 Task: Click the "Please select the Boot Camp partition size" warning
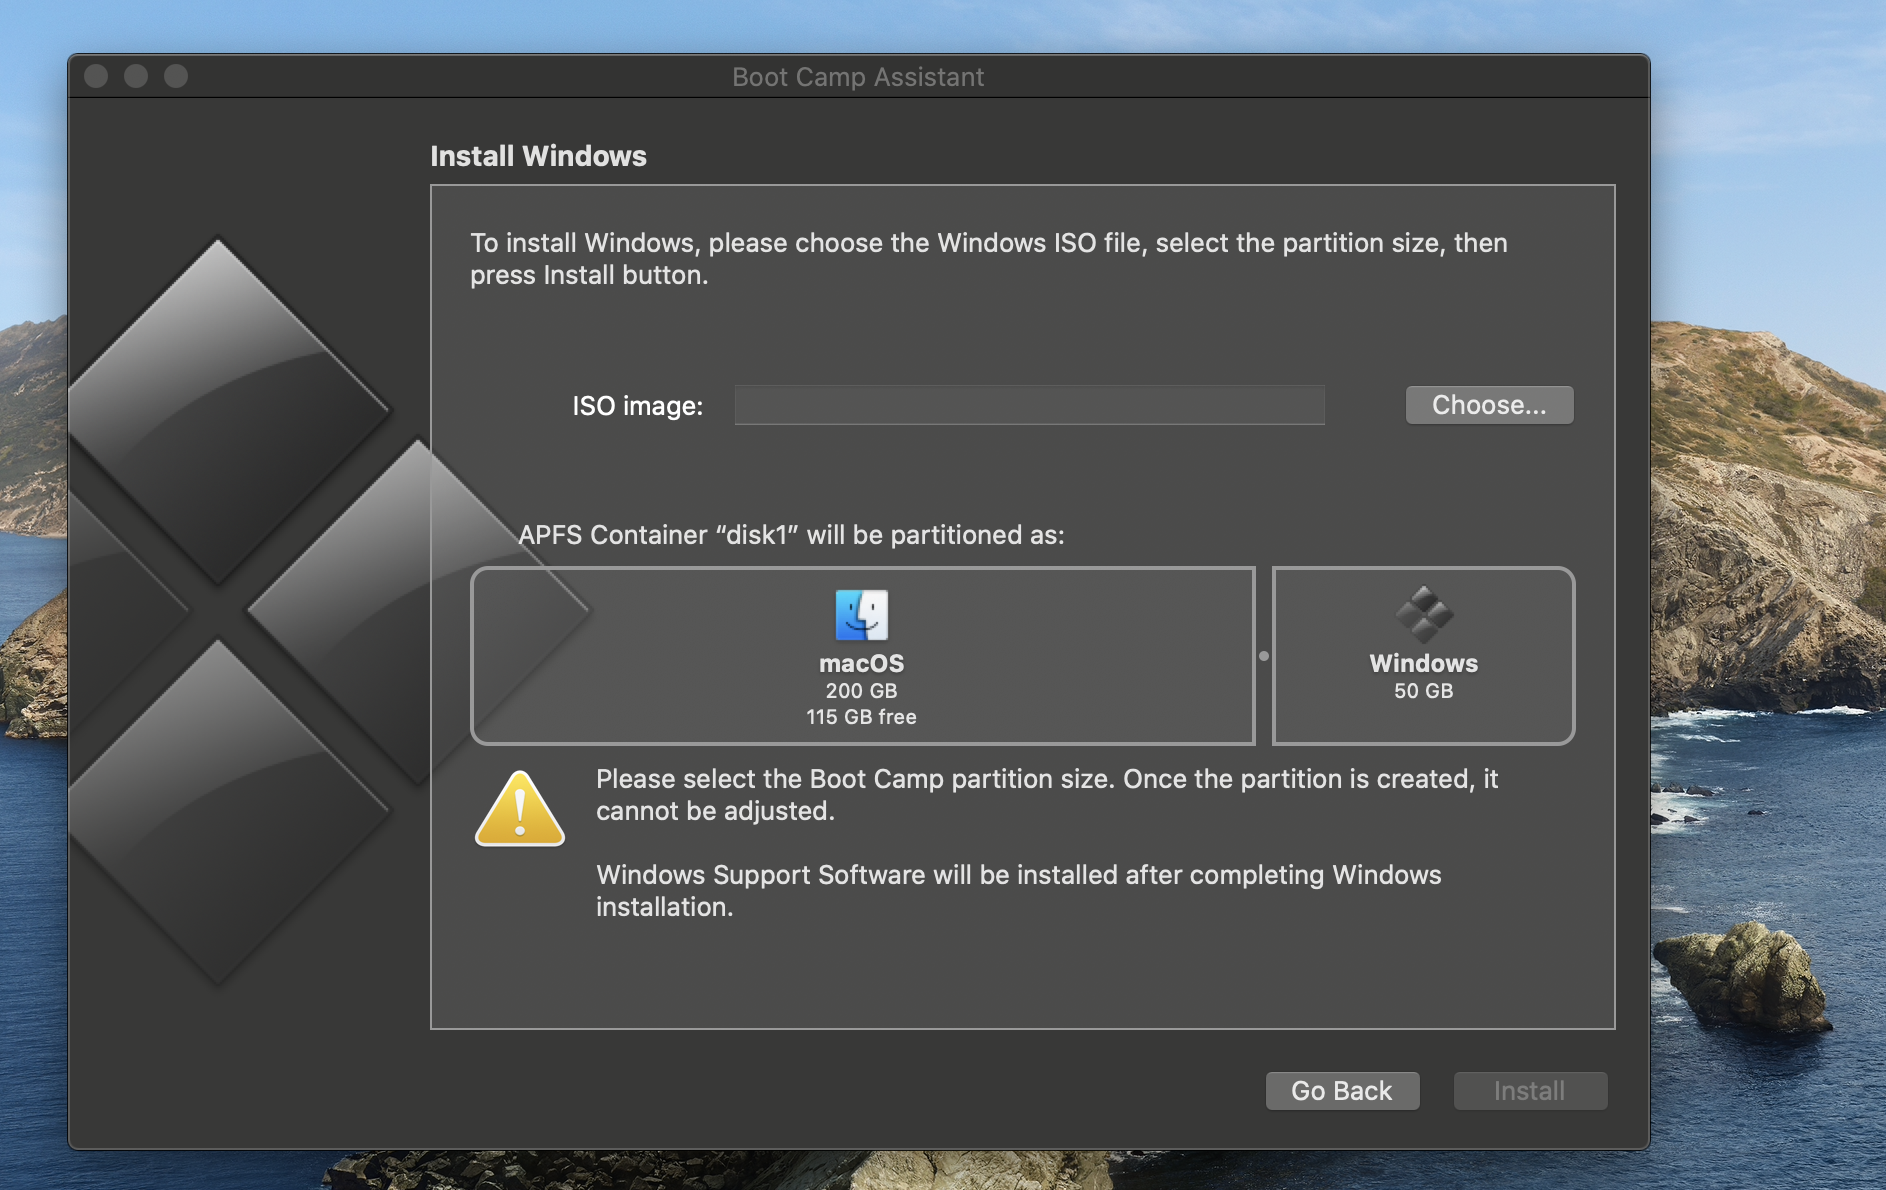tap(1047, 795)
